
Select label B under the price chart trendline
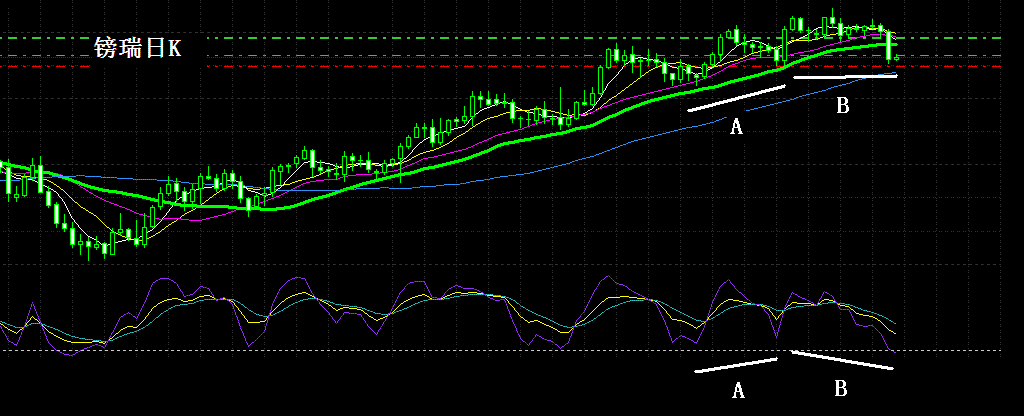click(x=843, y=105)
